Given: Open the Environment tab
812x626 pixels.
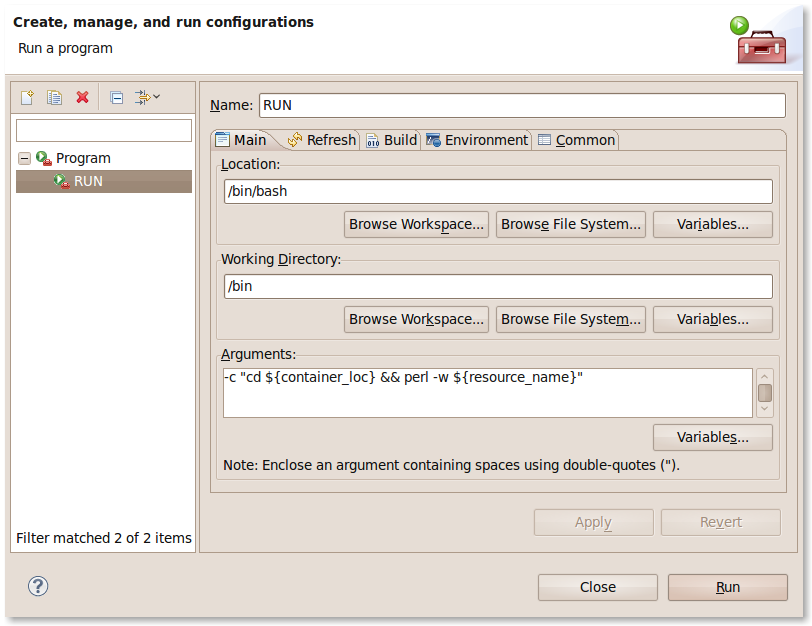Looking at the screenshot, I should click(x=477, y=140).
